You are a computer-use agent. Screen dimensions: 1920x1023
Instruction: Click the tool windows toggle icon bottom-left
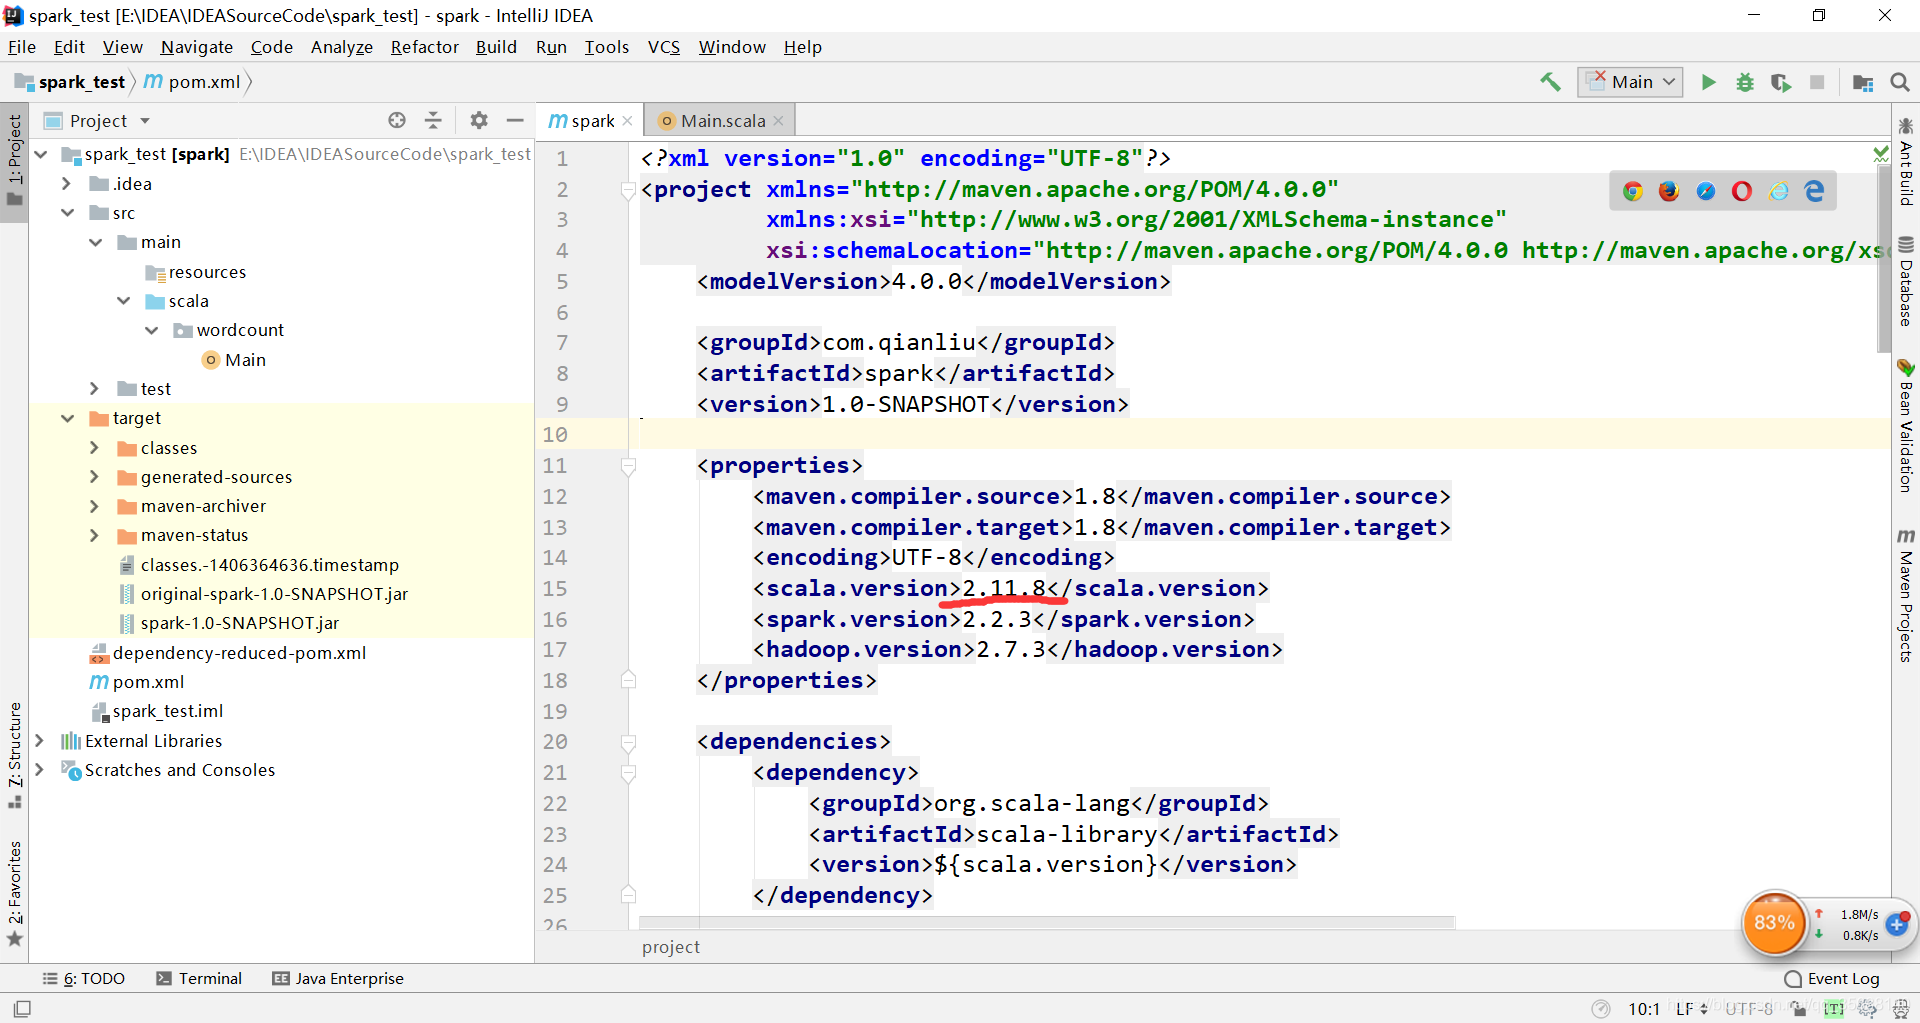[22, 1008]
